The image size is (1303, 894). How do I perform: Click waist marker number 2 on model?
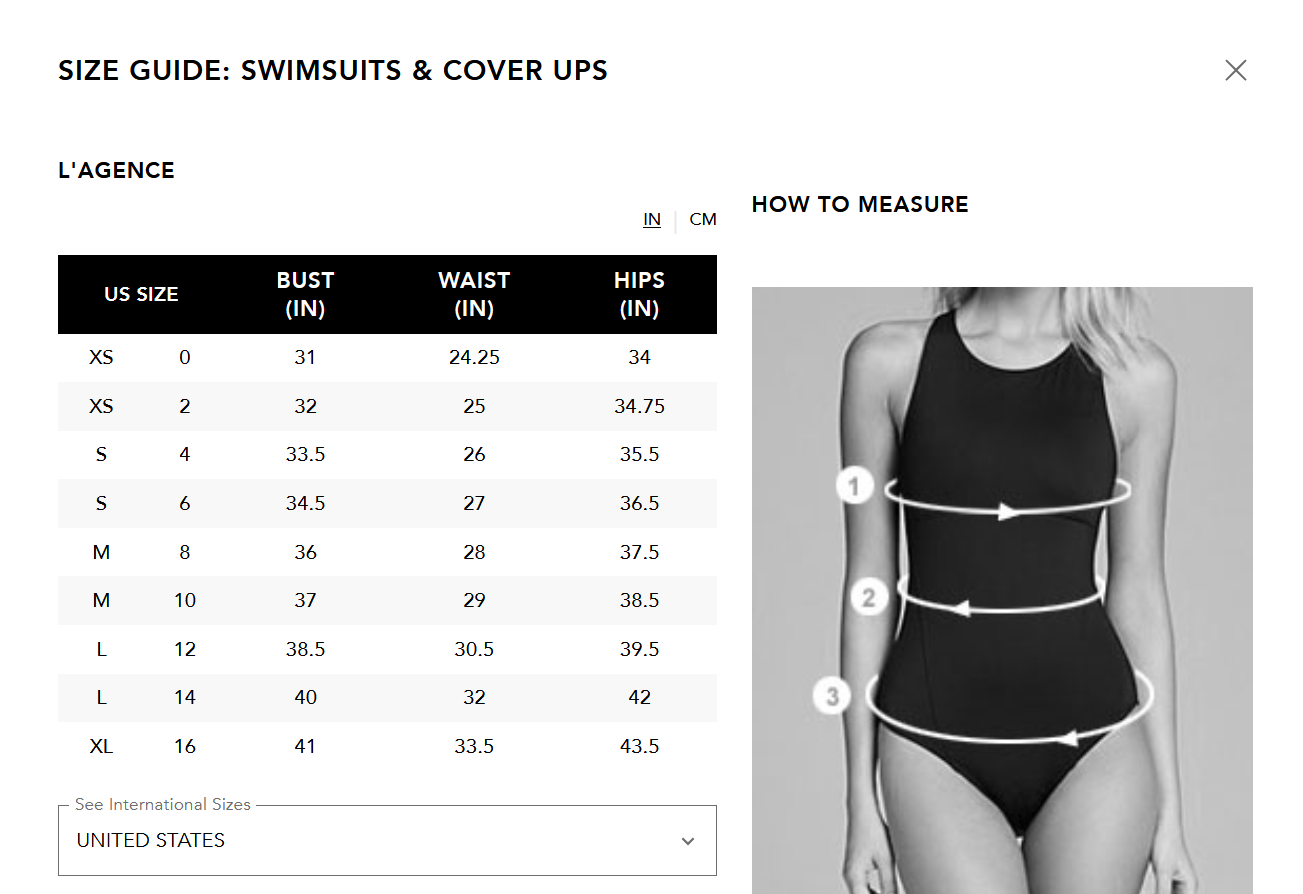(869, 598)
